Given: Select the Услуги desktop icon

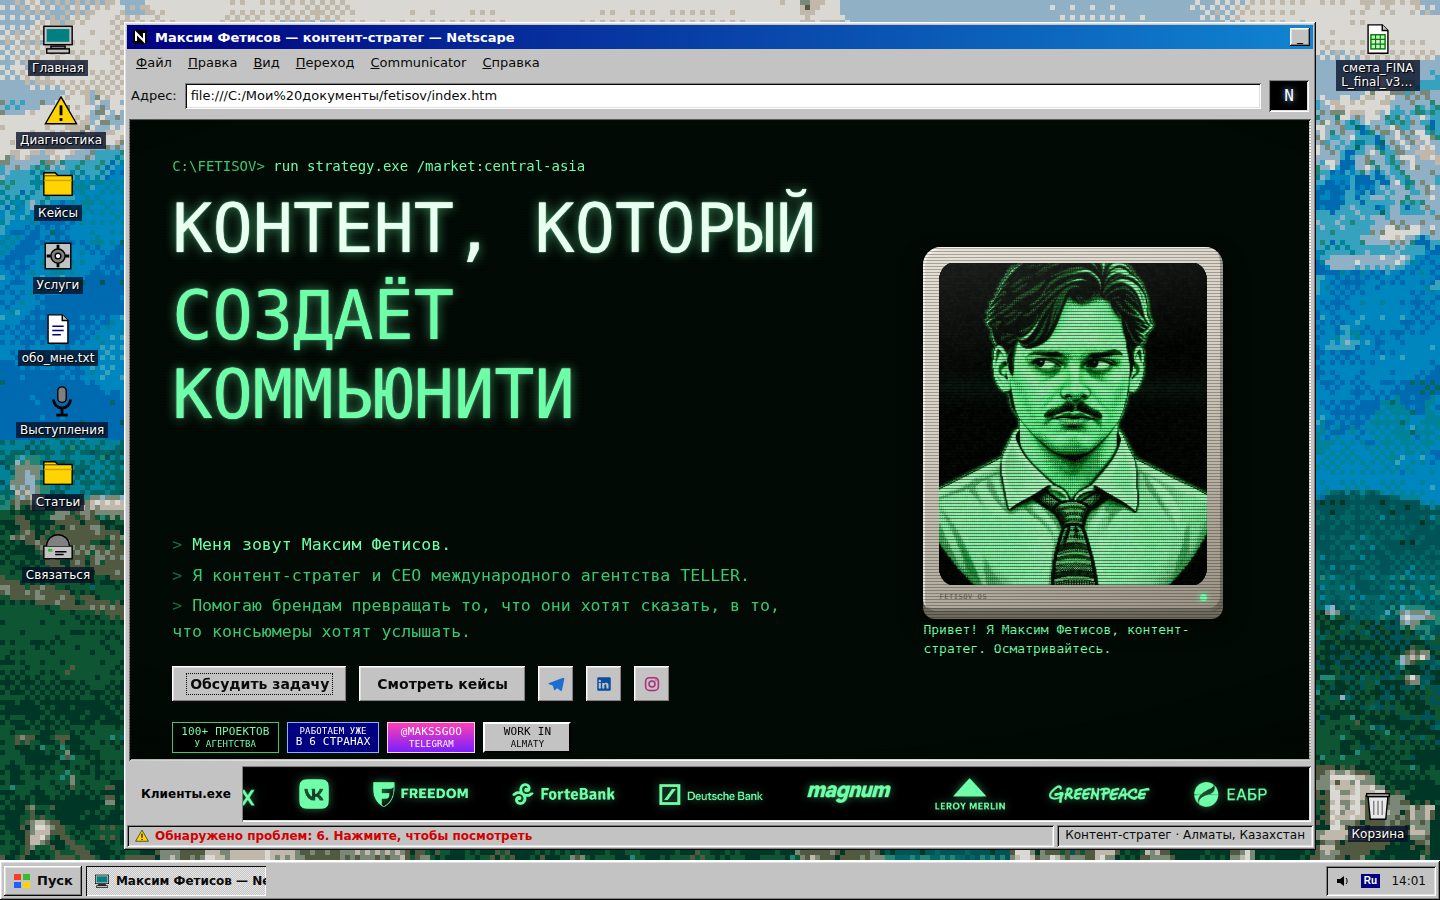Looking at the screenshot, I should [58, 267].
